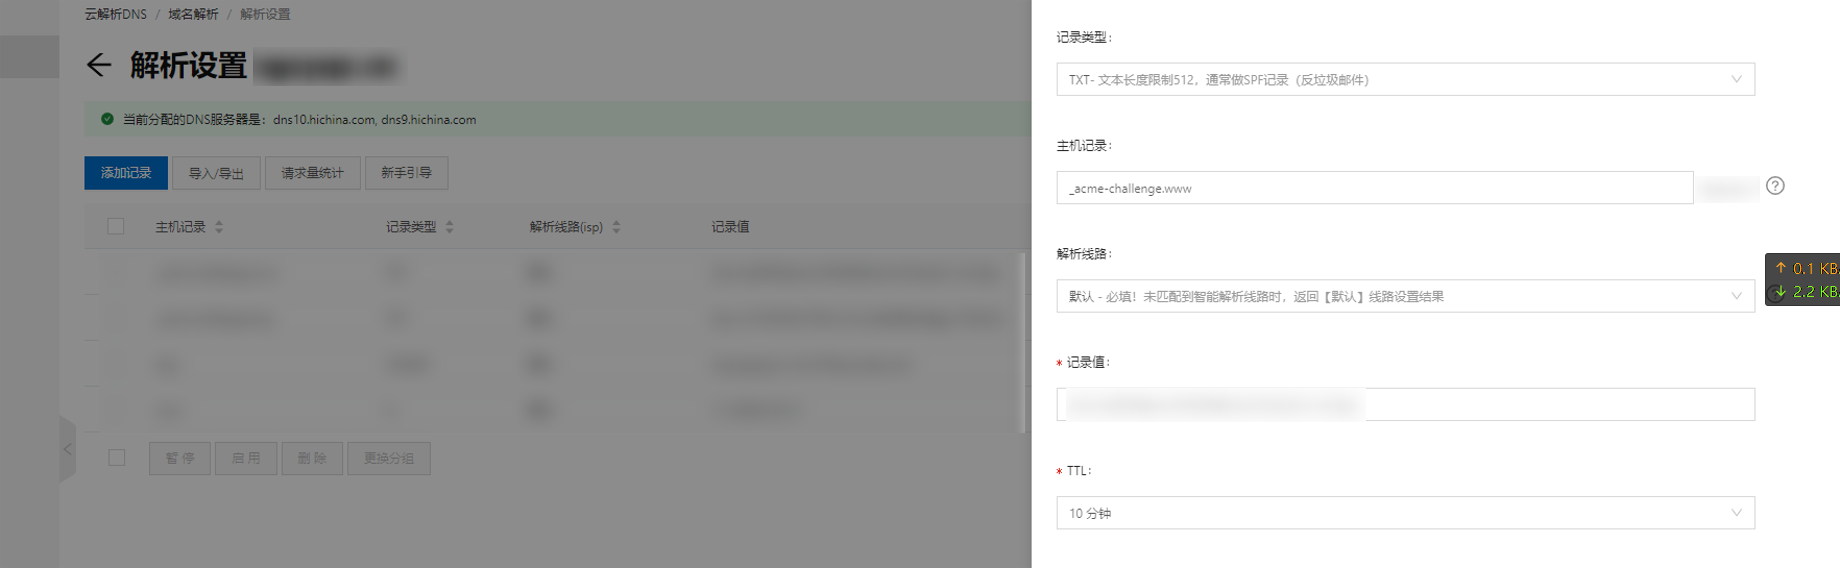Open the 记录类型 TXT dropdown
1840x568 pixels.
pos(1405,80)
